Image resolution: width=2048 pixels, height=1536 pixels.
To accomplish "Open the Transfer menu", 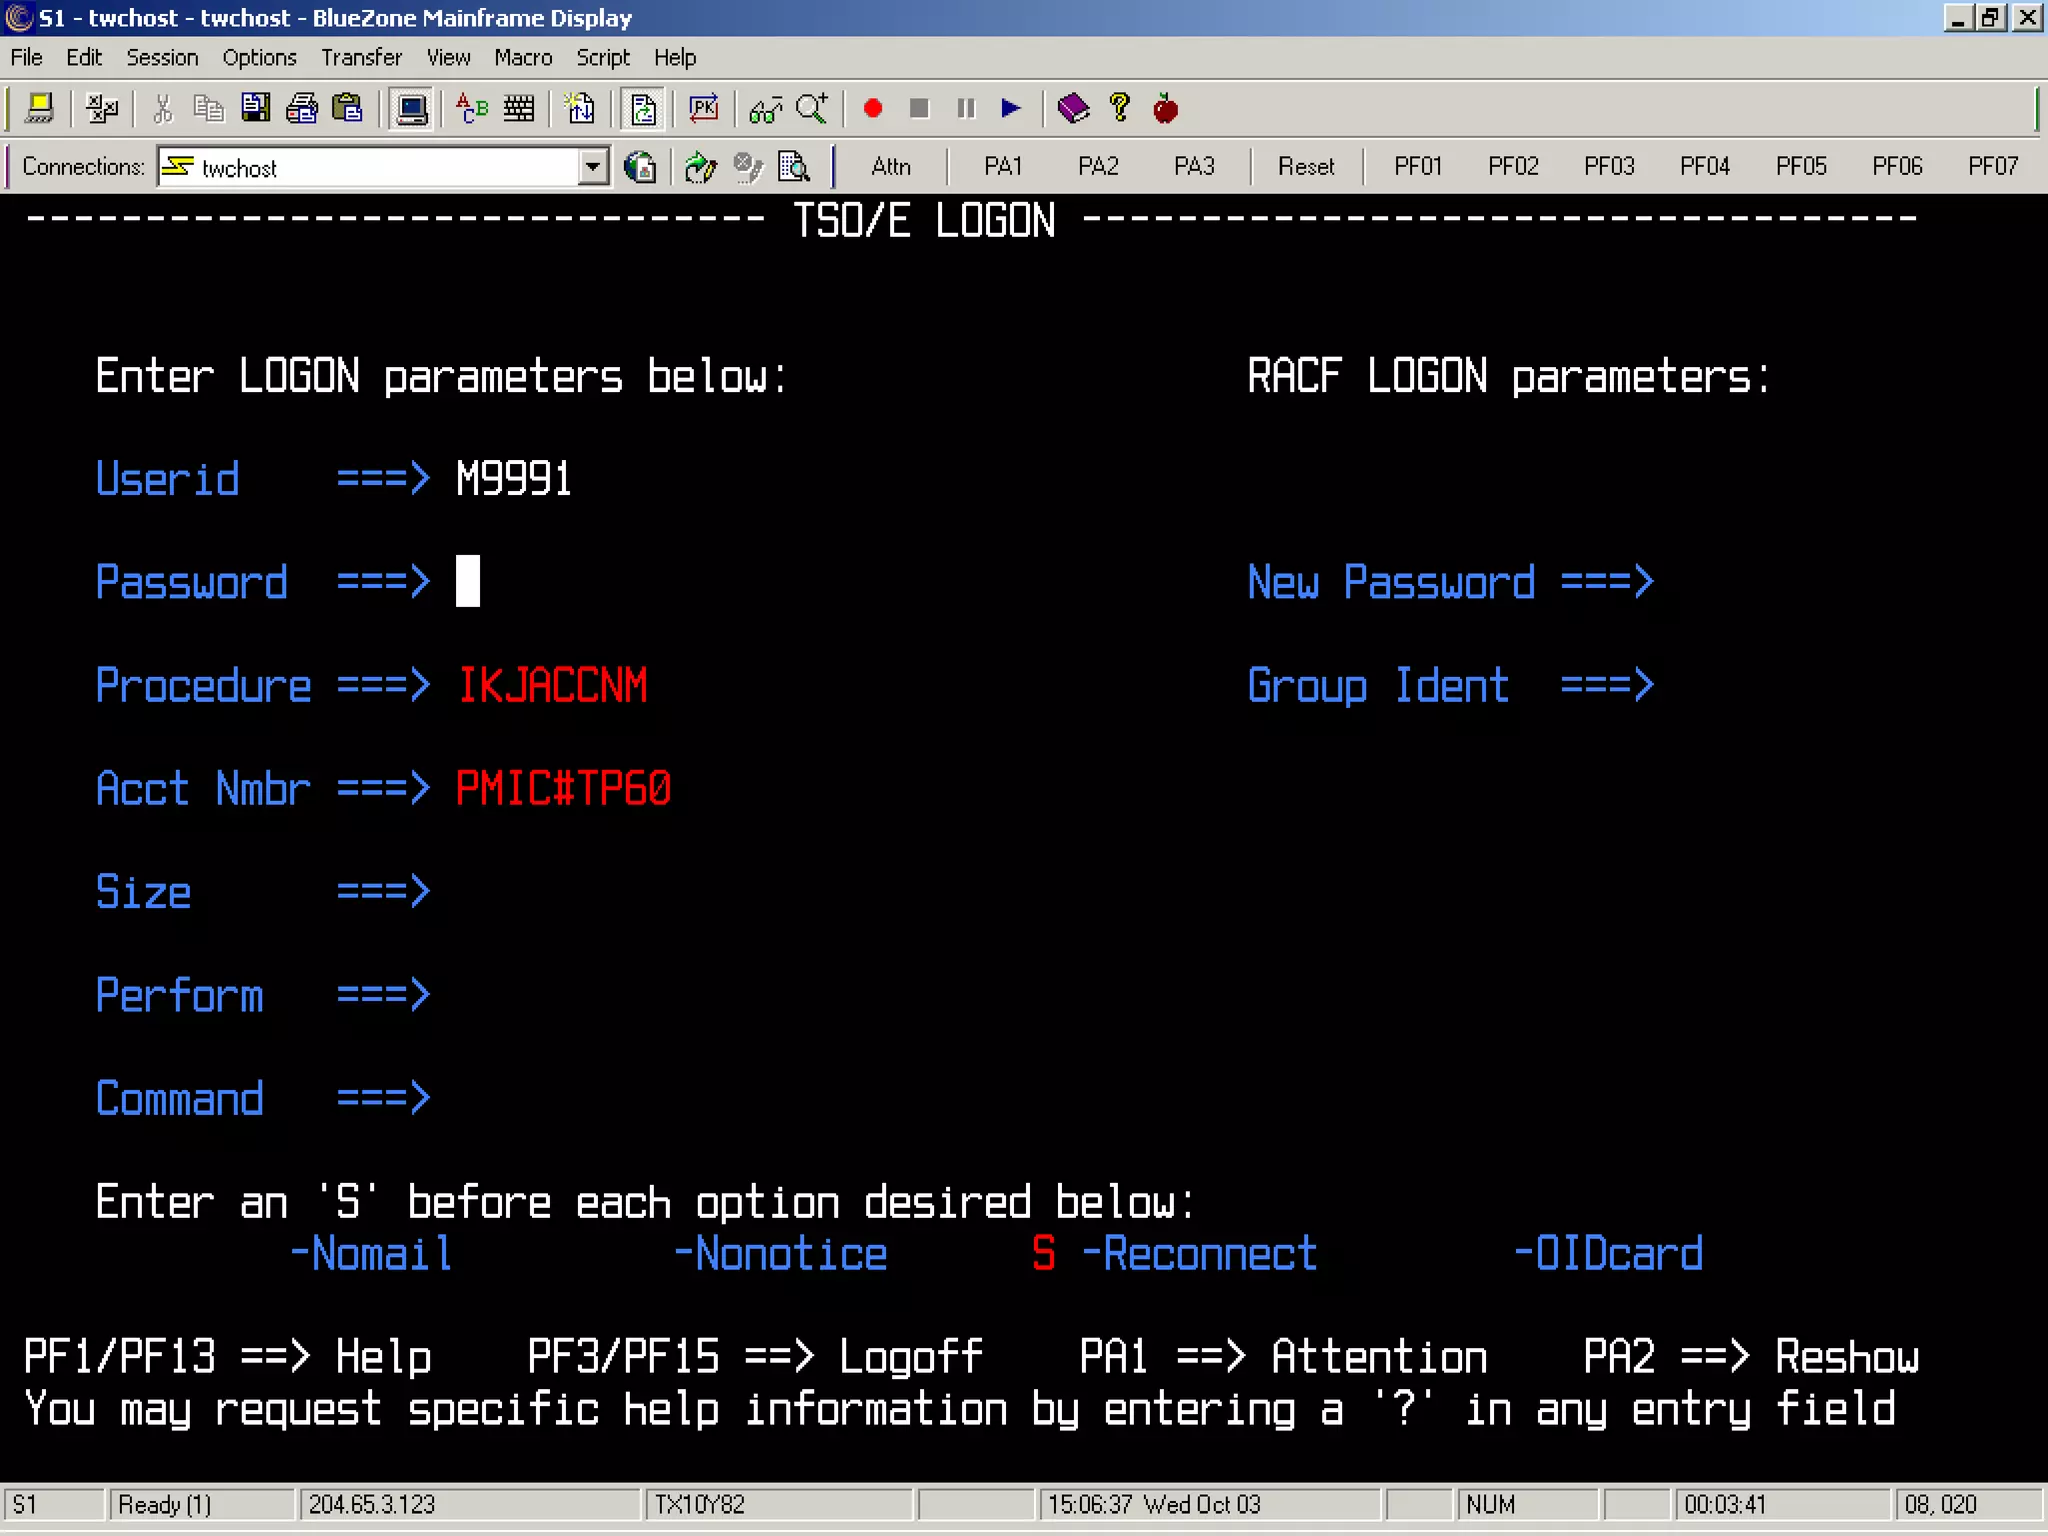I will coord(361,58).
